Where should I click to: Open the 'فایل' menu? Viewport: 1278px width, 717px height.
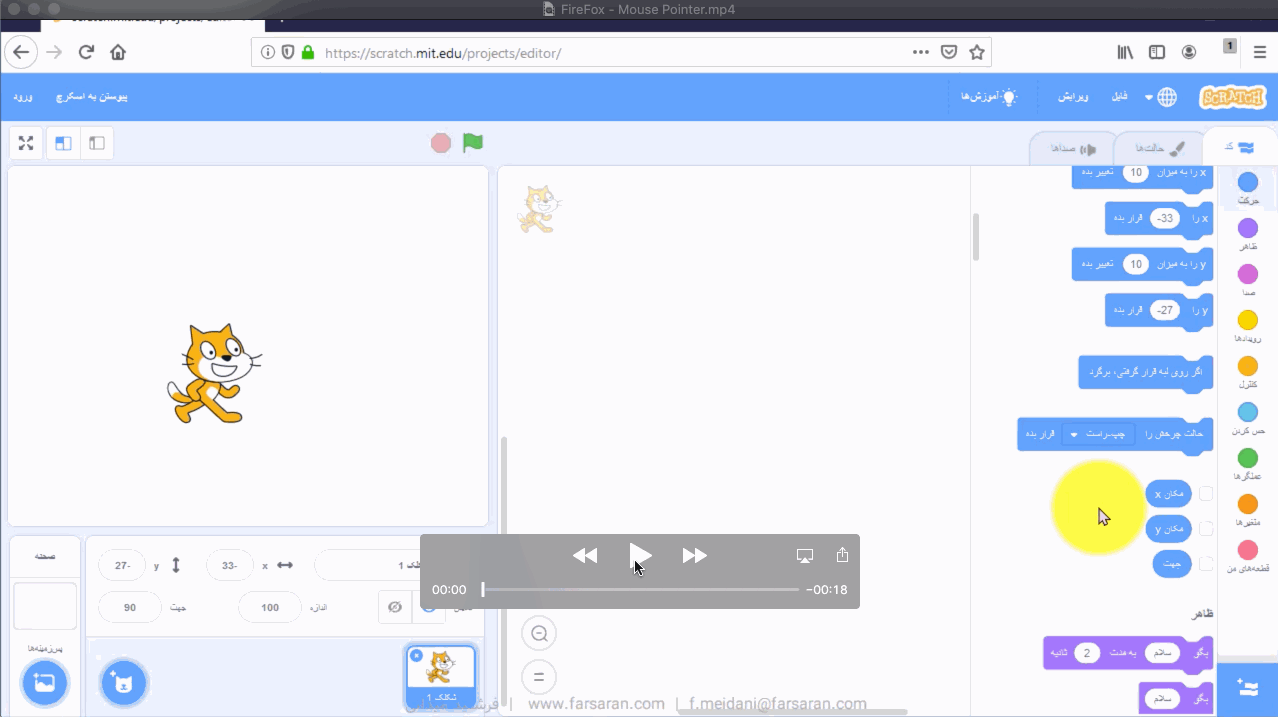1119,97
